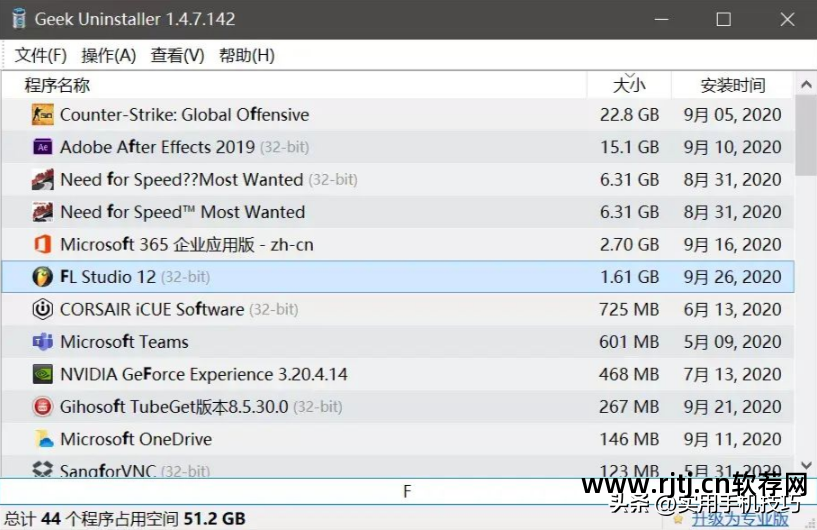Viewport: 817px width, 530px height.
Task: Click install date 9月 16, 2020
Action: coord(733,244)
